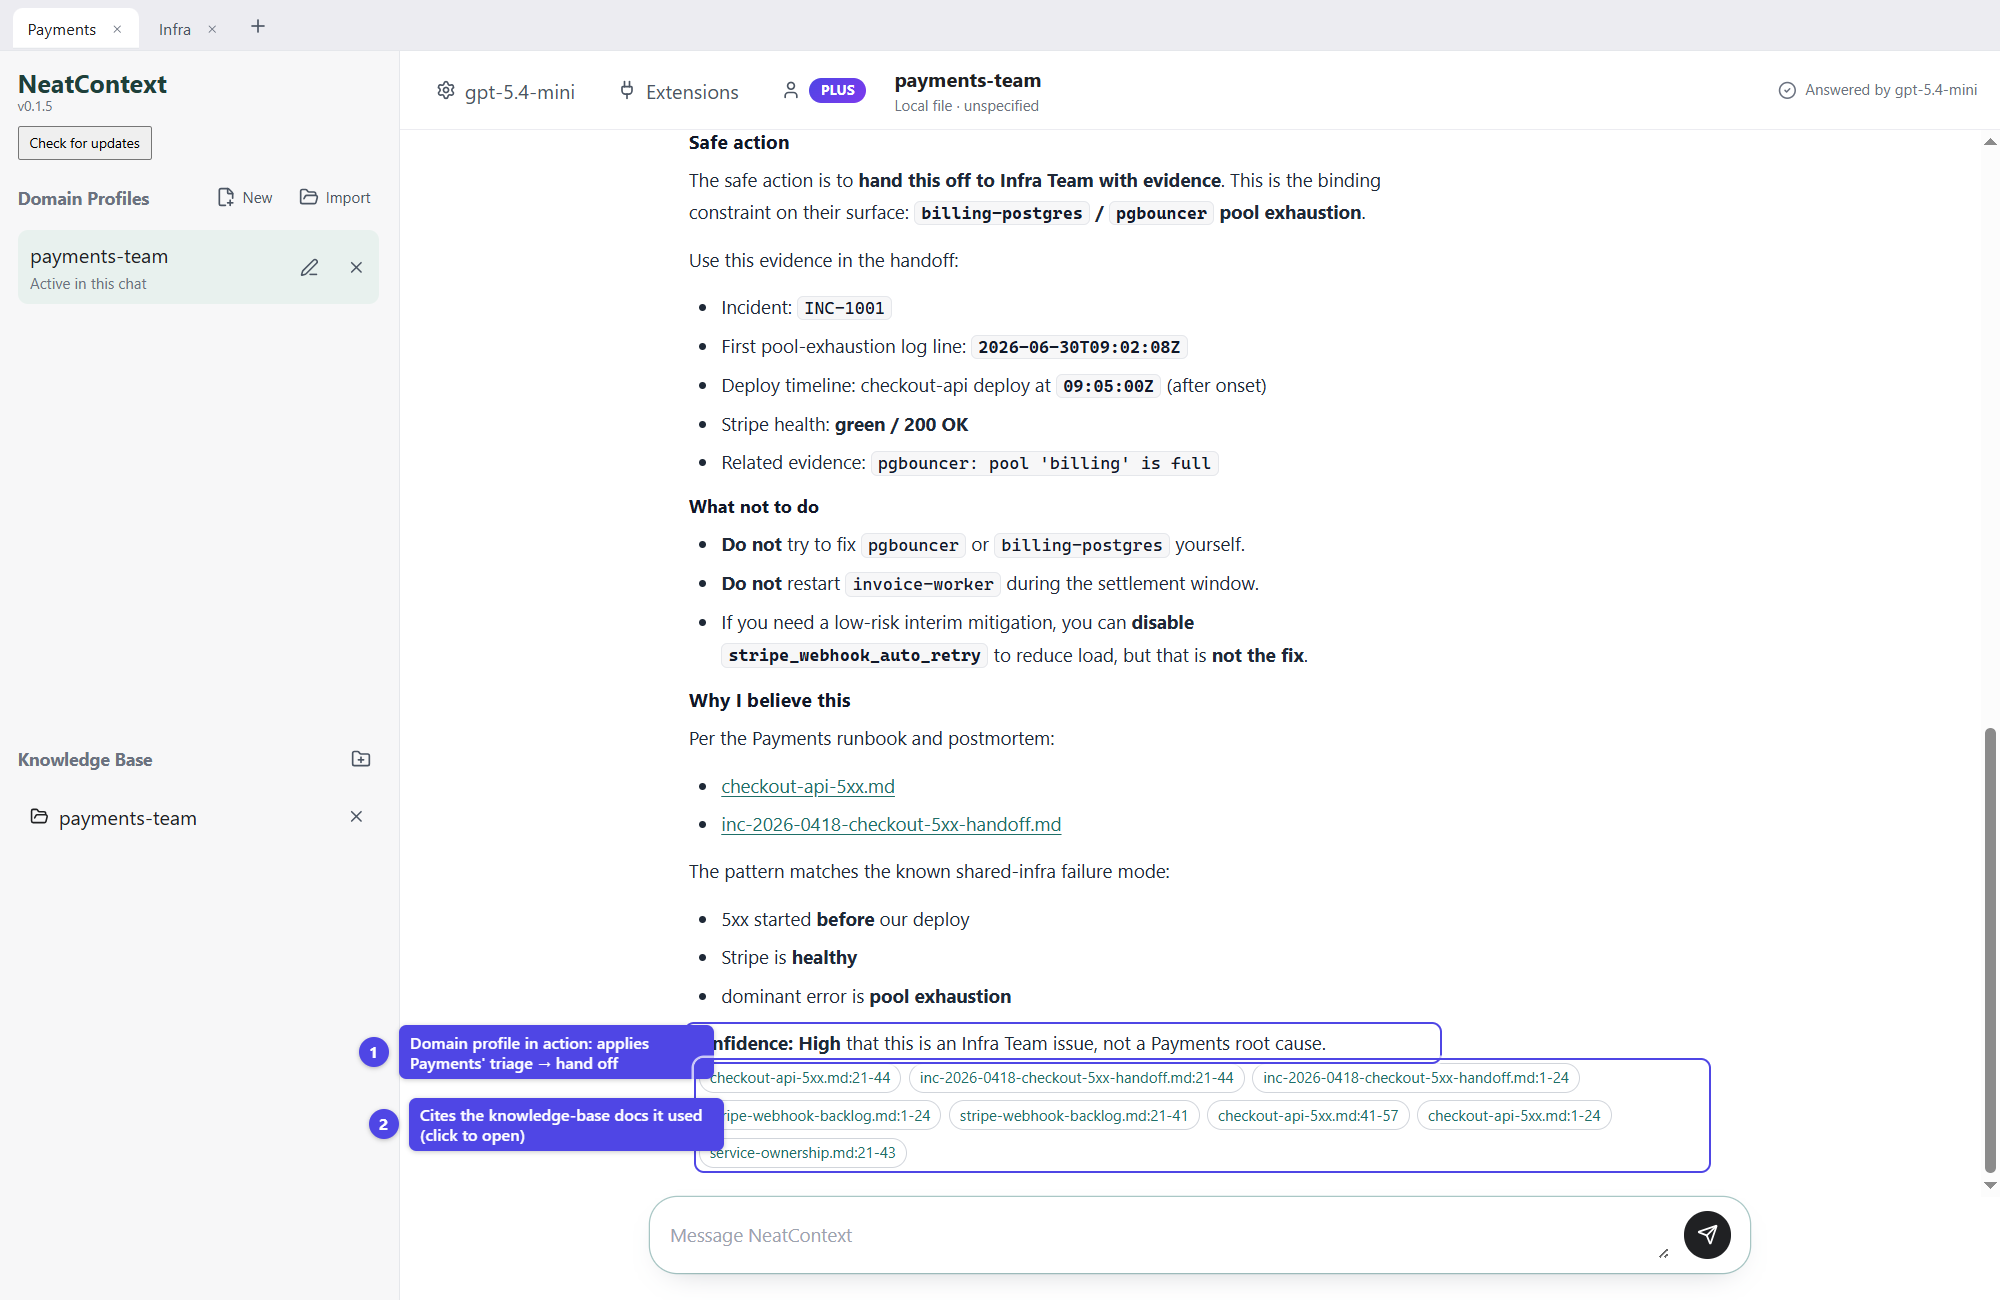
Task: Click the Domain Profiles section heading
Action: (84, 199)
